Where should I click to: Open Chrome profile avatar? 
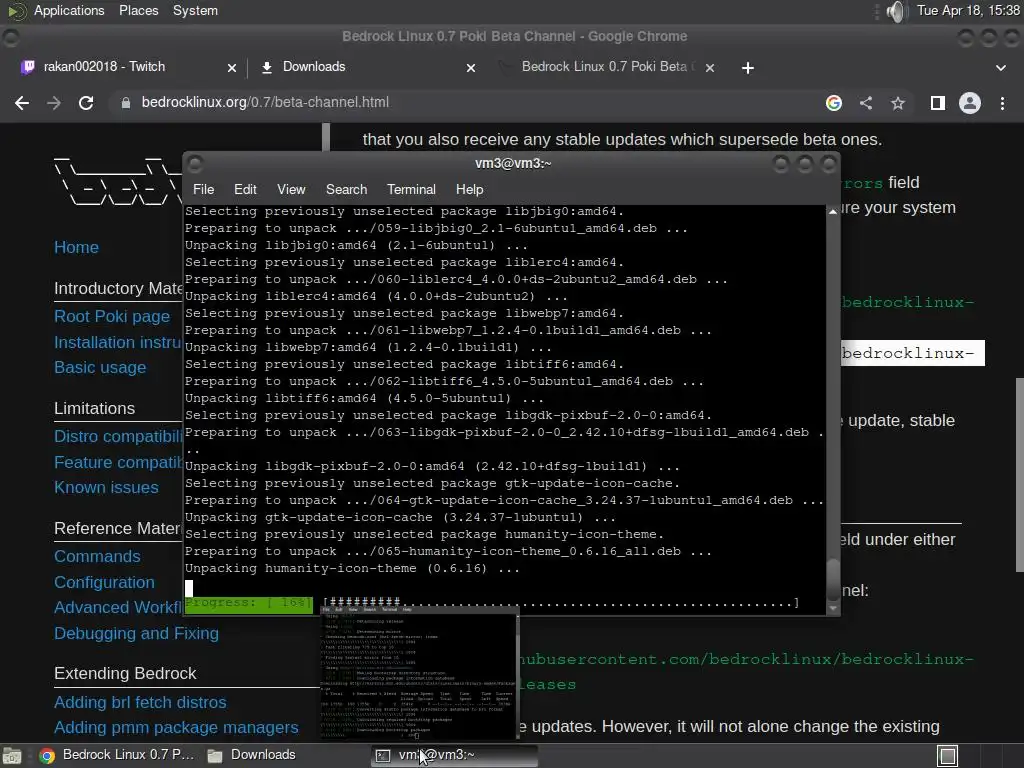pyautogui.click(x=970, y=103)
